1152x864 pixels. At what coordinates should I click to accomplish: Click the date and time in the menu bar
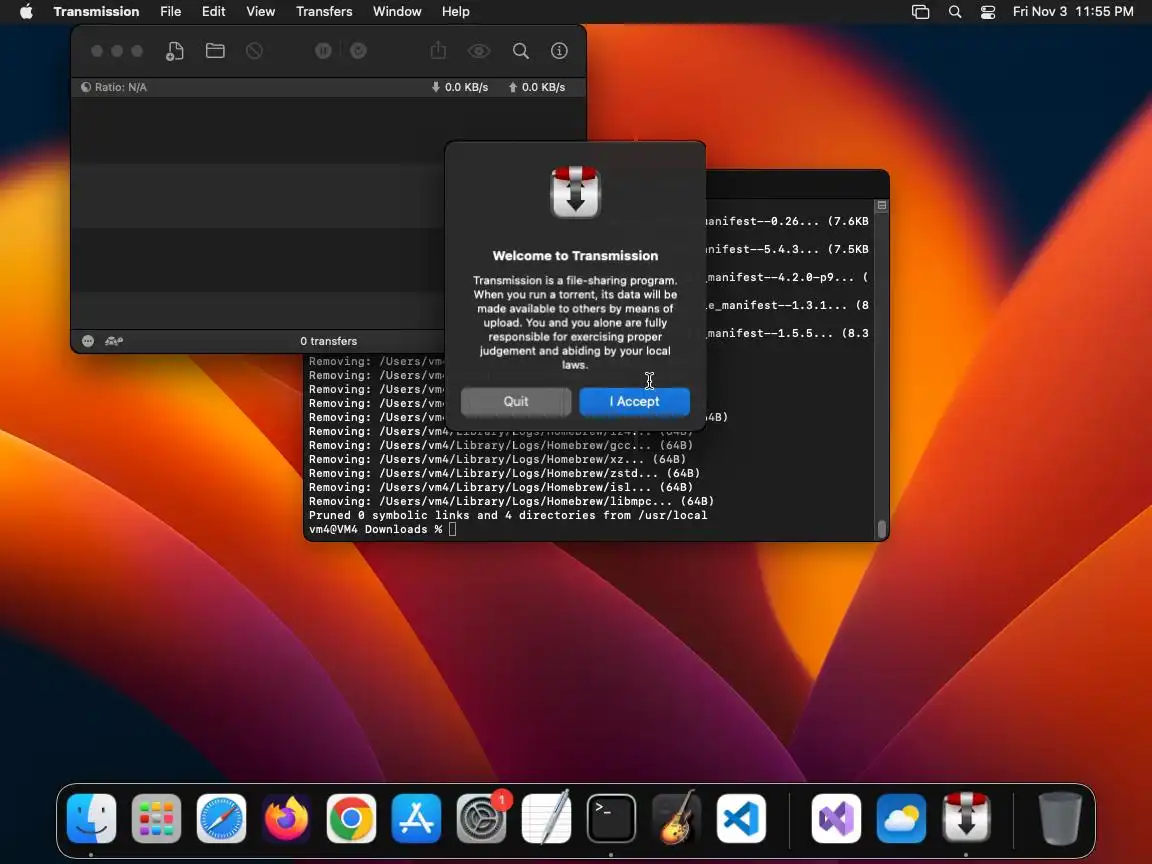click(1073, 12)
